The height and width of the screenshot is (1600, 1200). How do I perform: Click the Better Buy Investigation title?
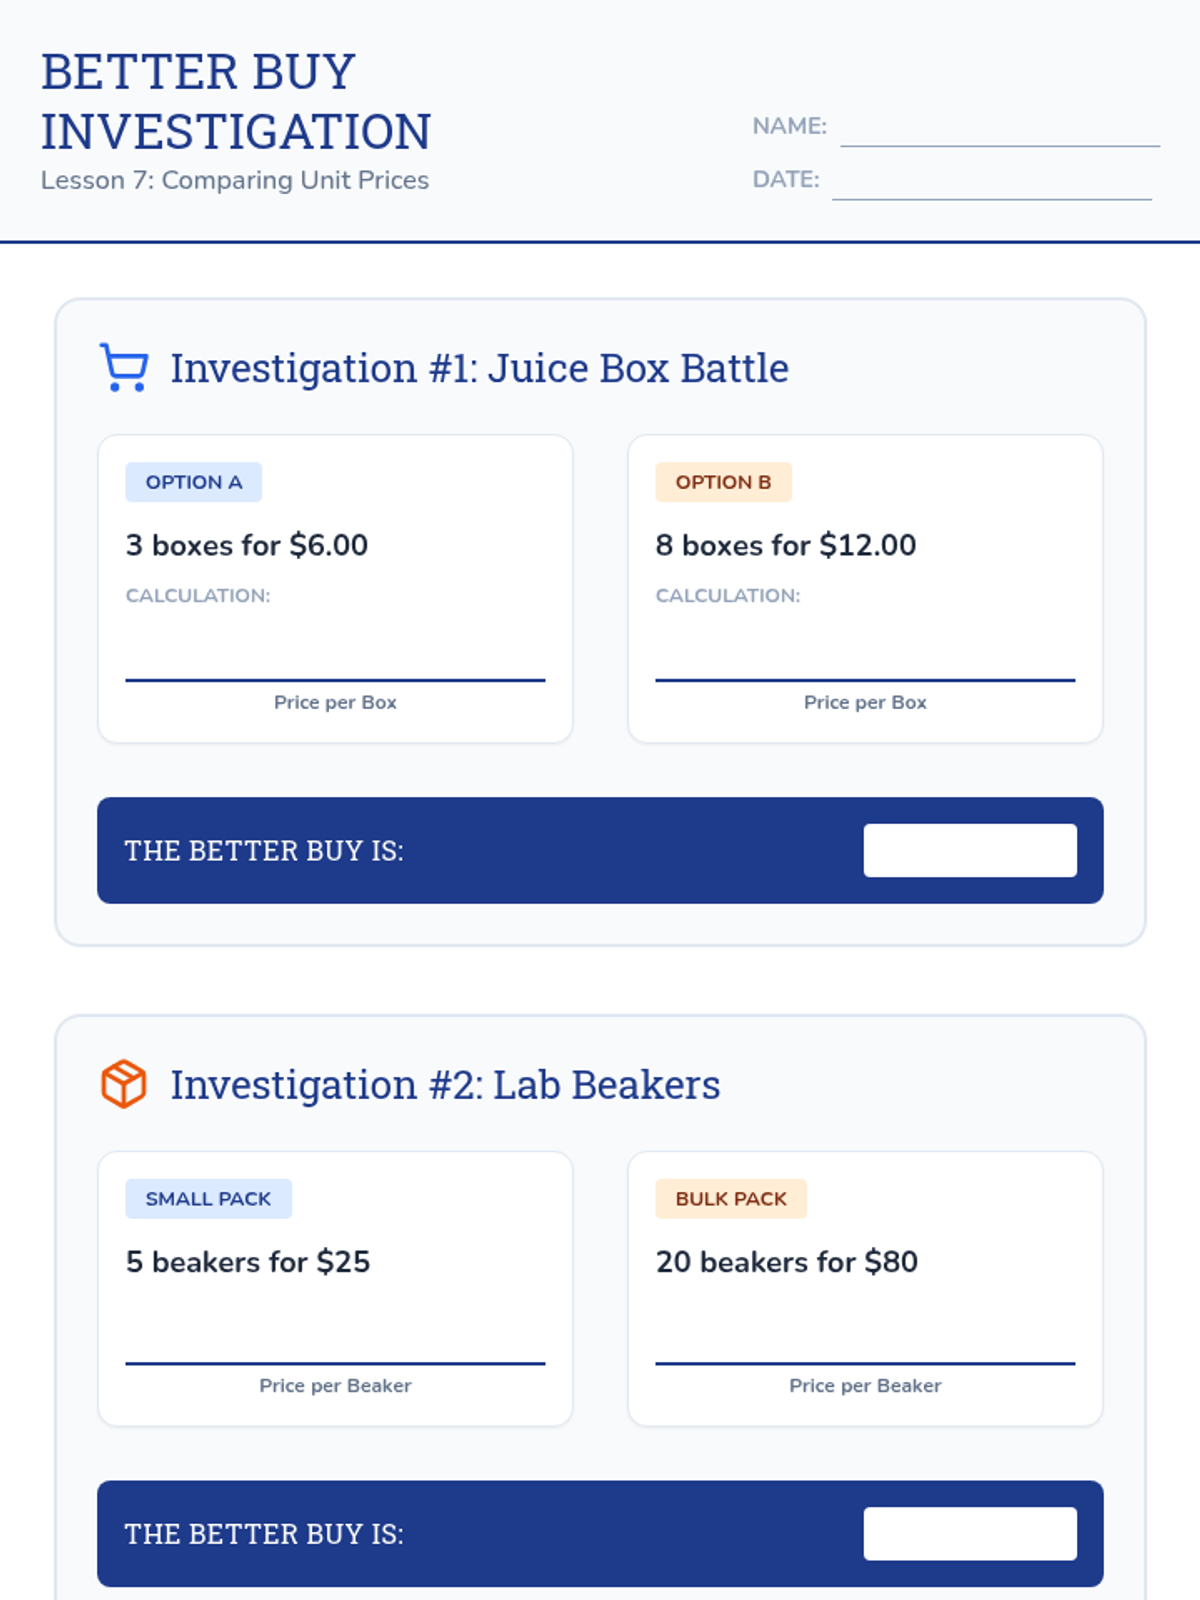coord(236,101)
